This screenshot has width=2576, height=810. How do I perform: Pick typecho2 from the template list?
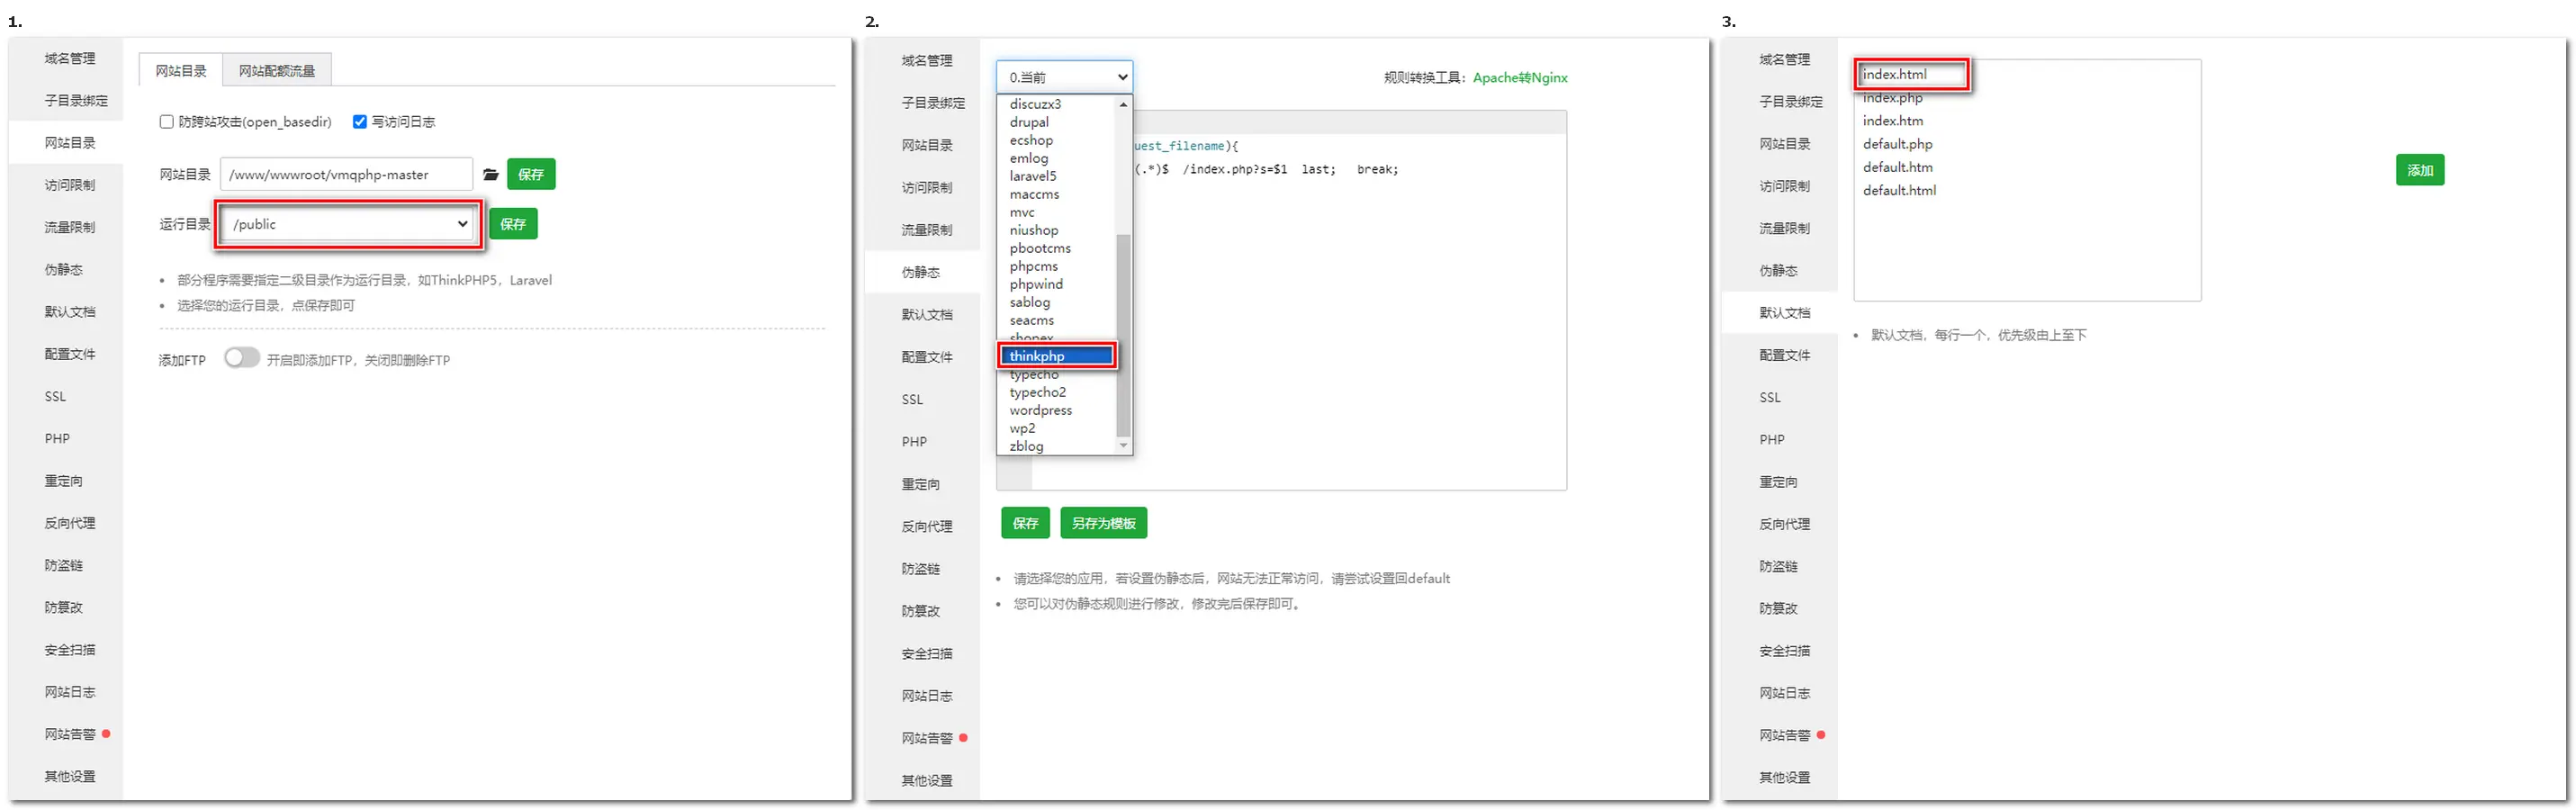pos(1057,392)
